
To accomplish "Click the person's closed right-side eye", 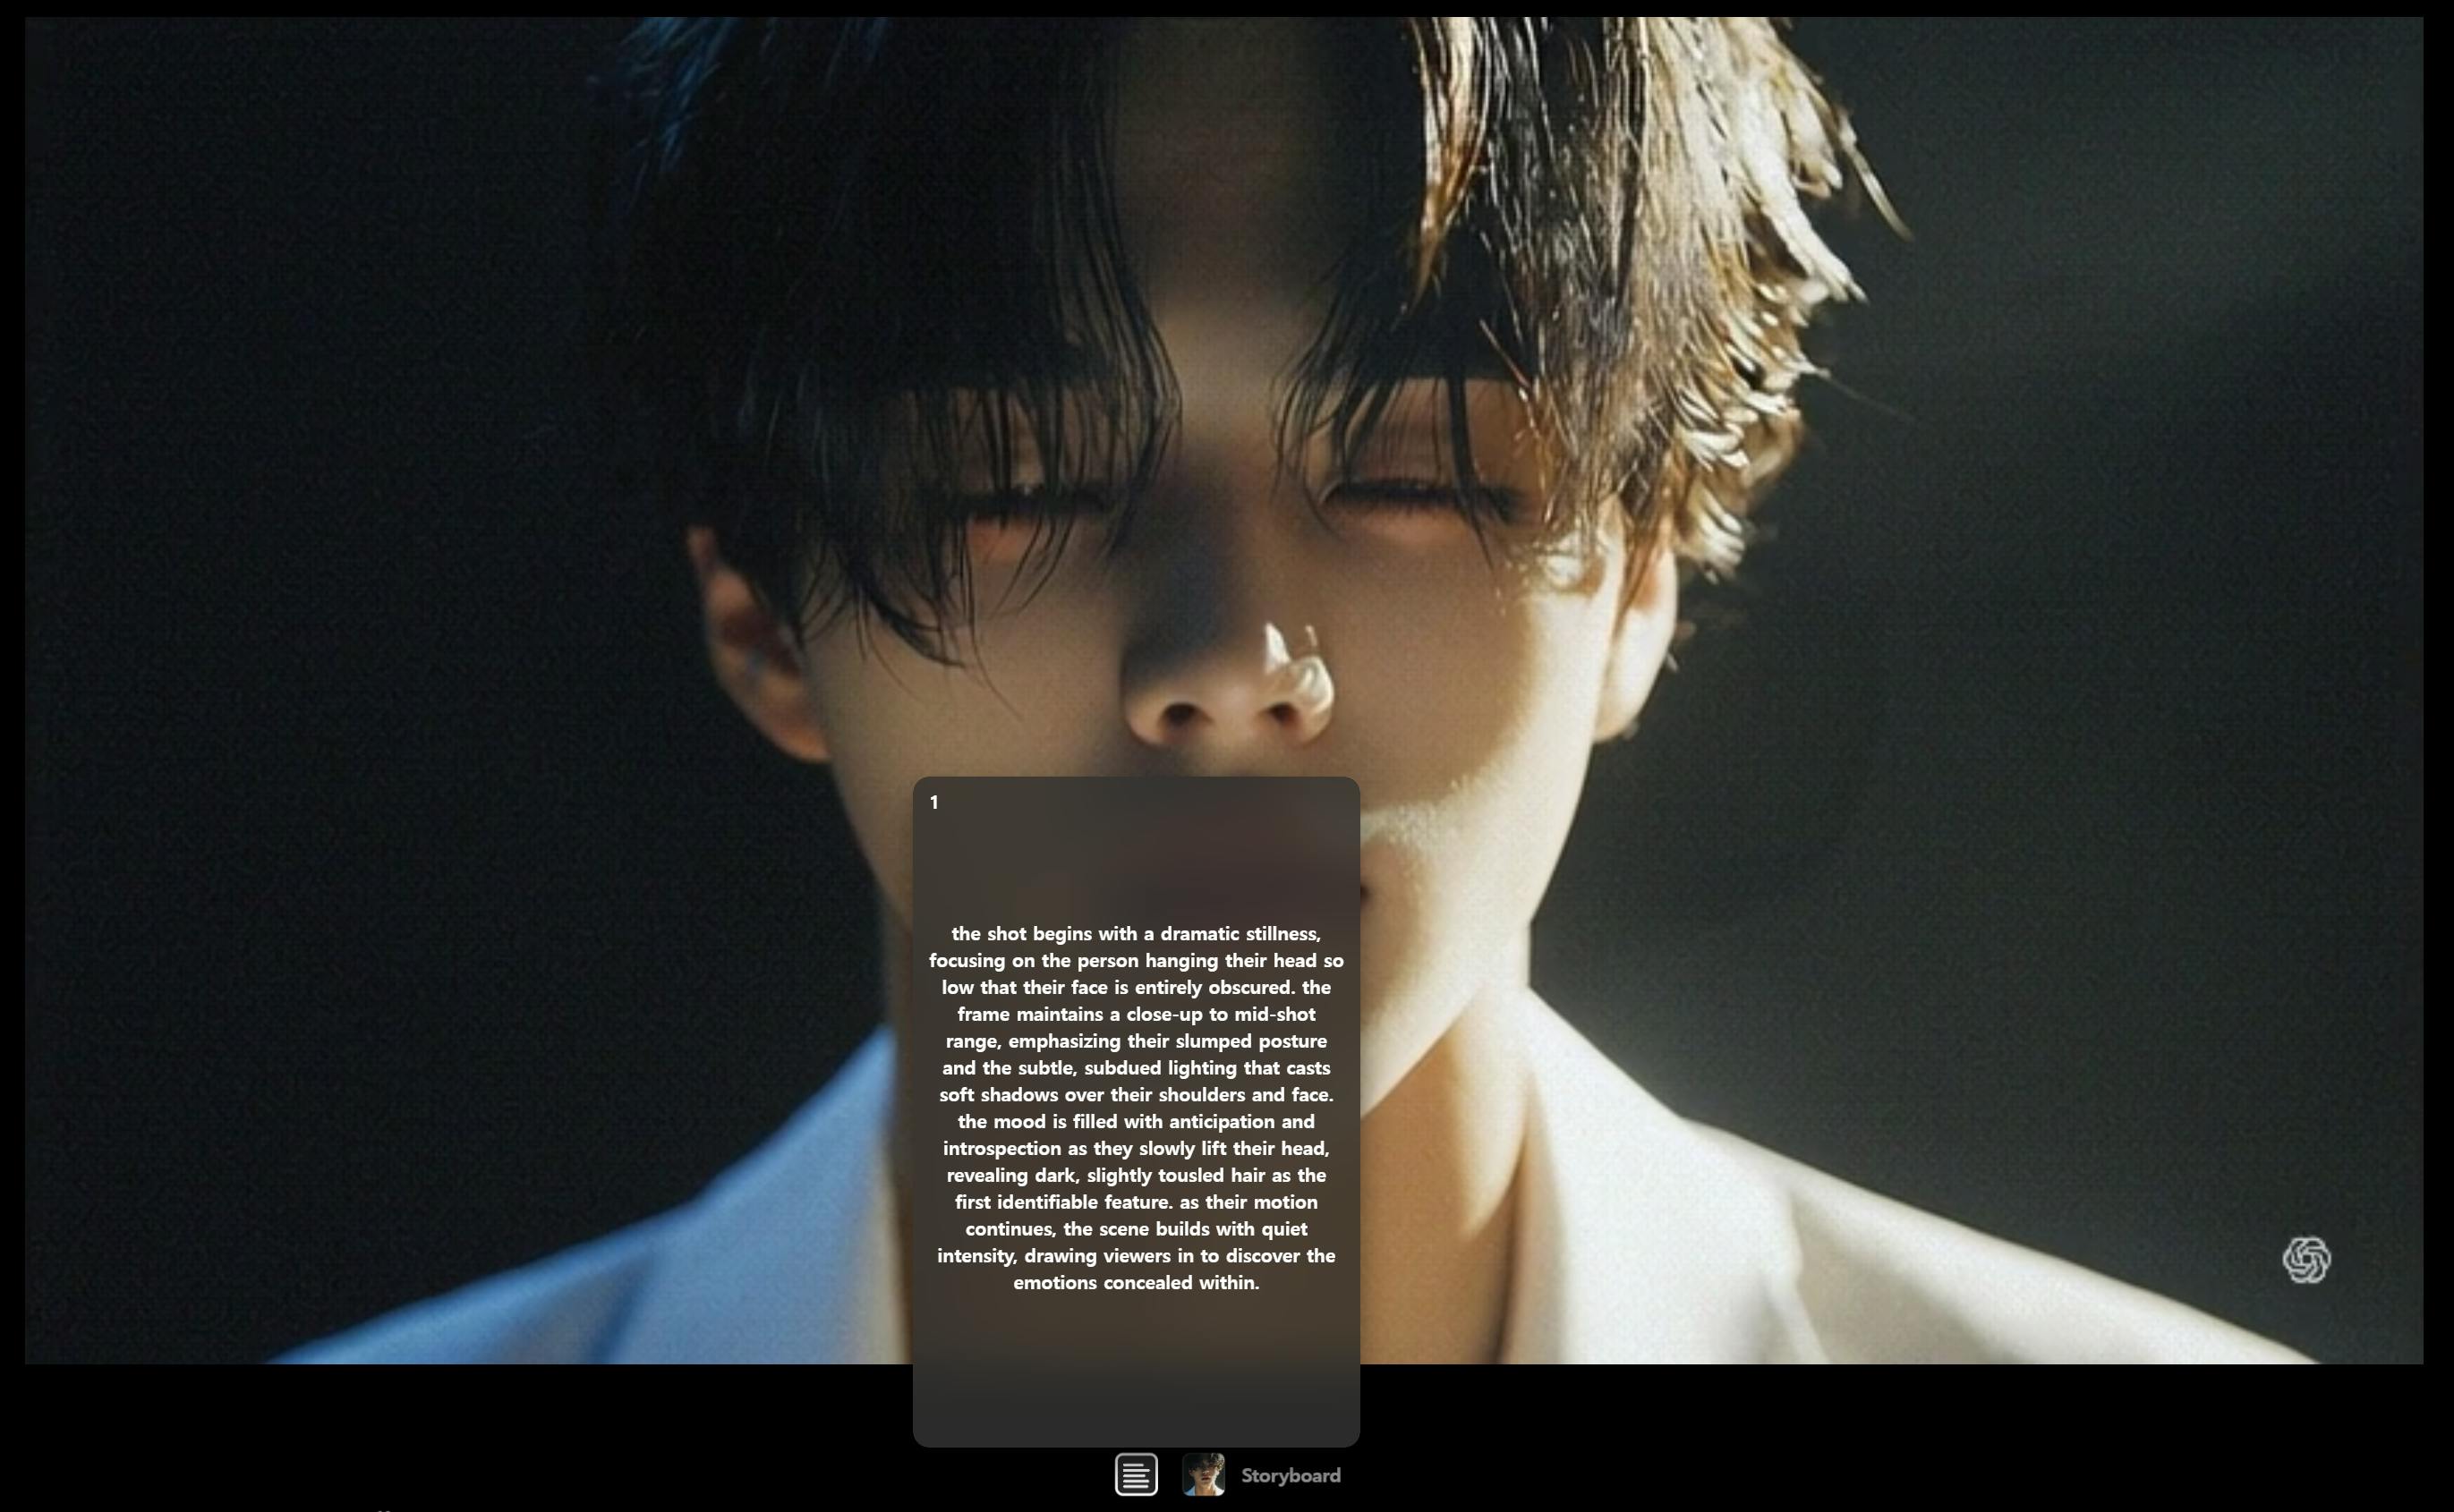I will 1420,495.
